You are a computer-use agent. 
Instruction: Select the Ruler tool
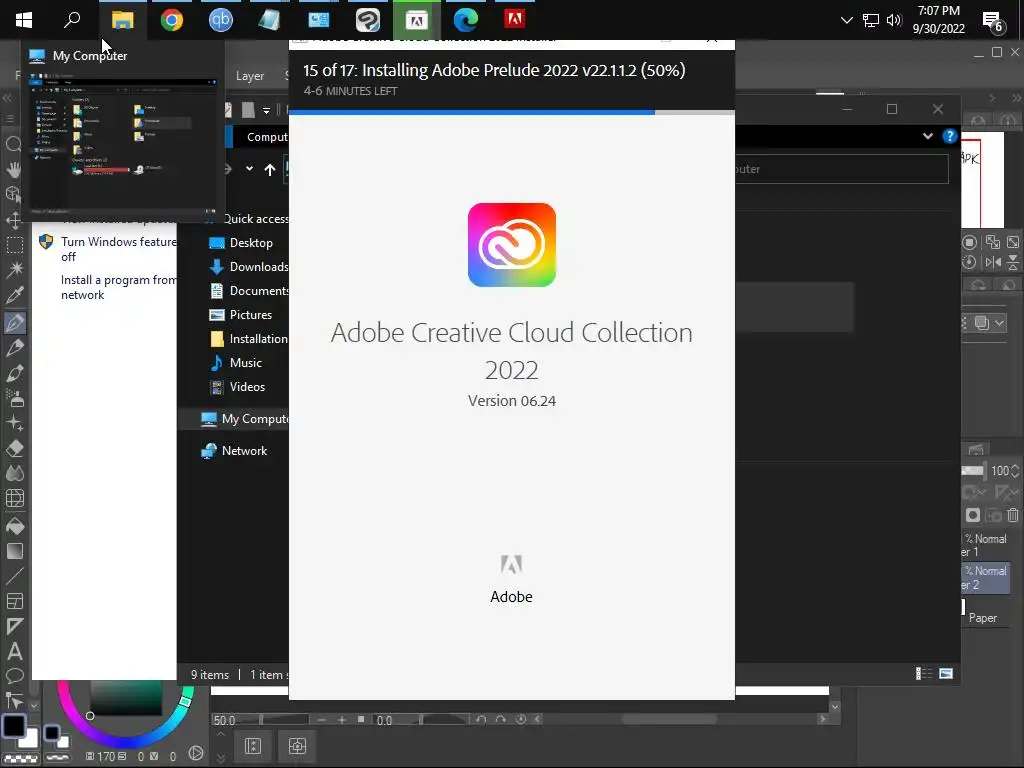pos(14,627)
